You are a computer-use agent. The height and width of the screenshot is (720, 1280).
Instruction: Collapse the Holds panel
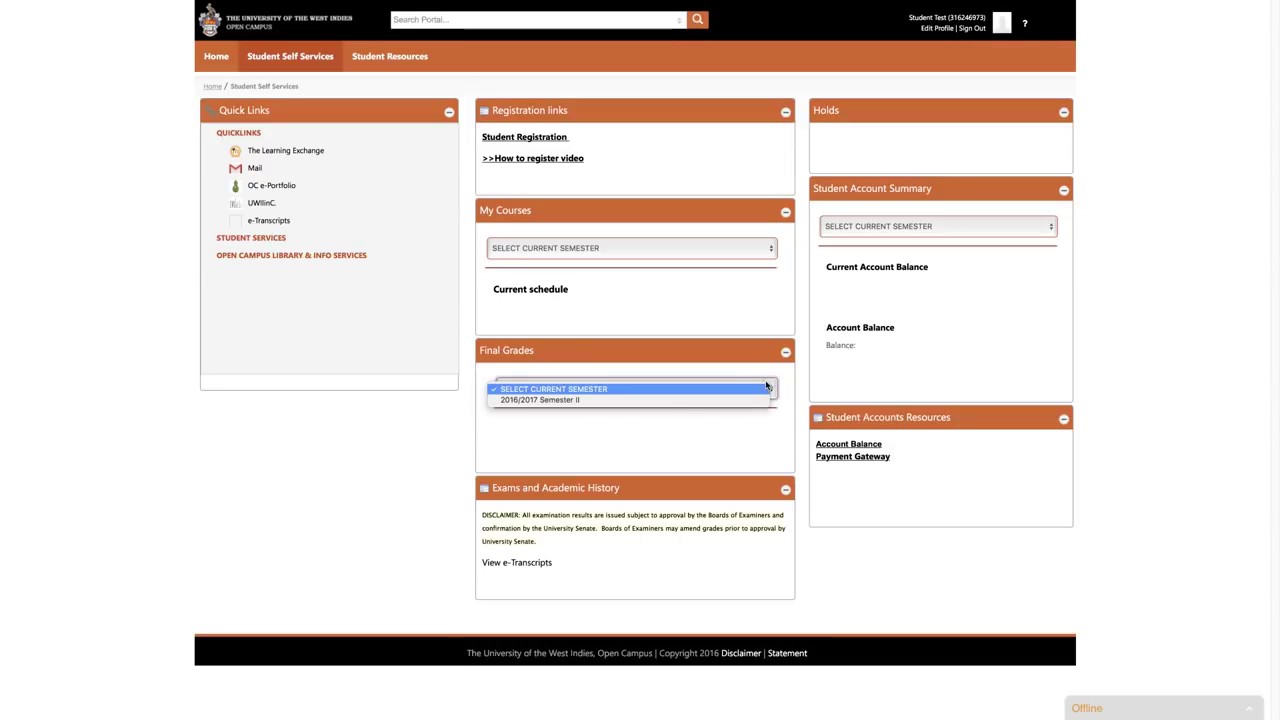pos(1063,112)
